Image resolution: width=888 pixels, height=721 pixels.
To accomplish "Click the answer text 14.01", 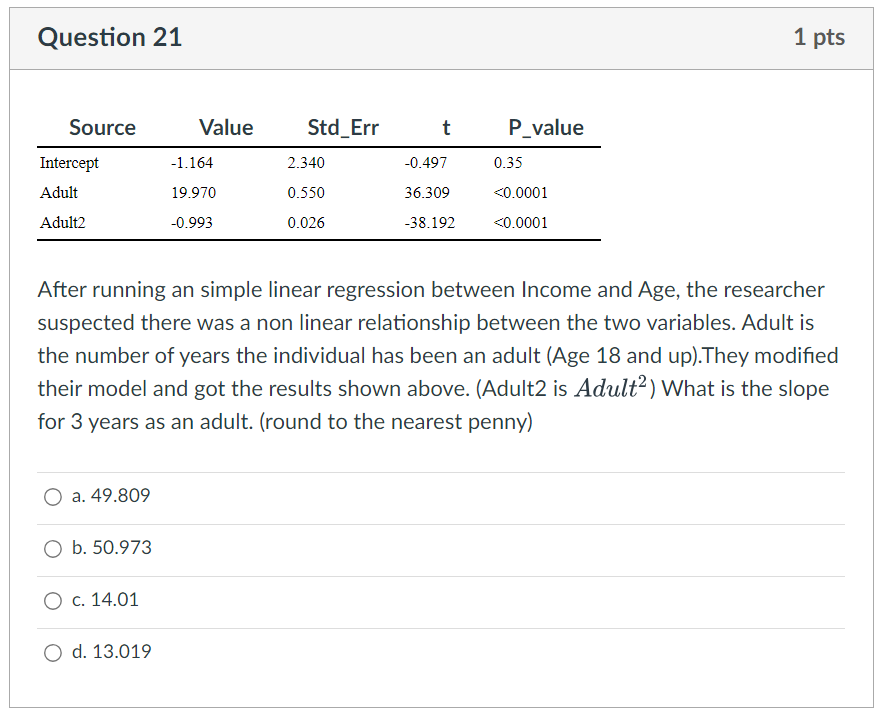I will (106, 600).
